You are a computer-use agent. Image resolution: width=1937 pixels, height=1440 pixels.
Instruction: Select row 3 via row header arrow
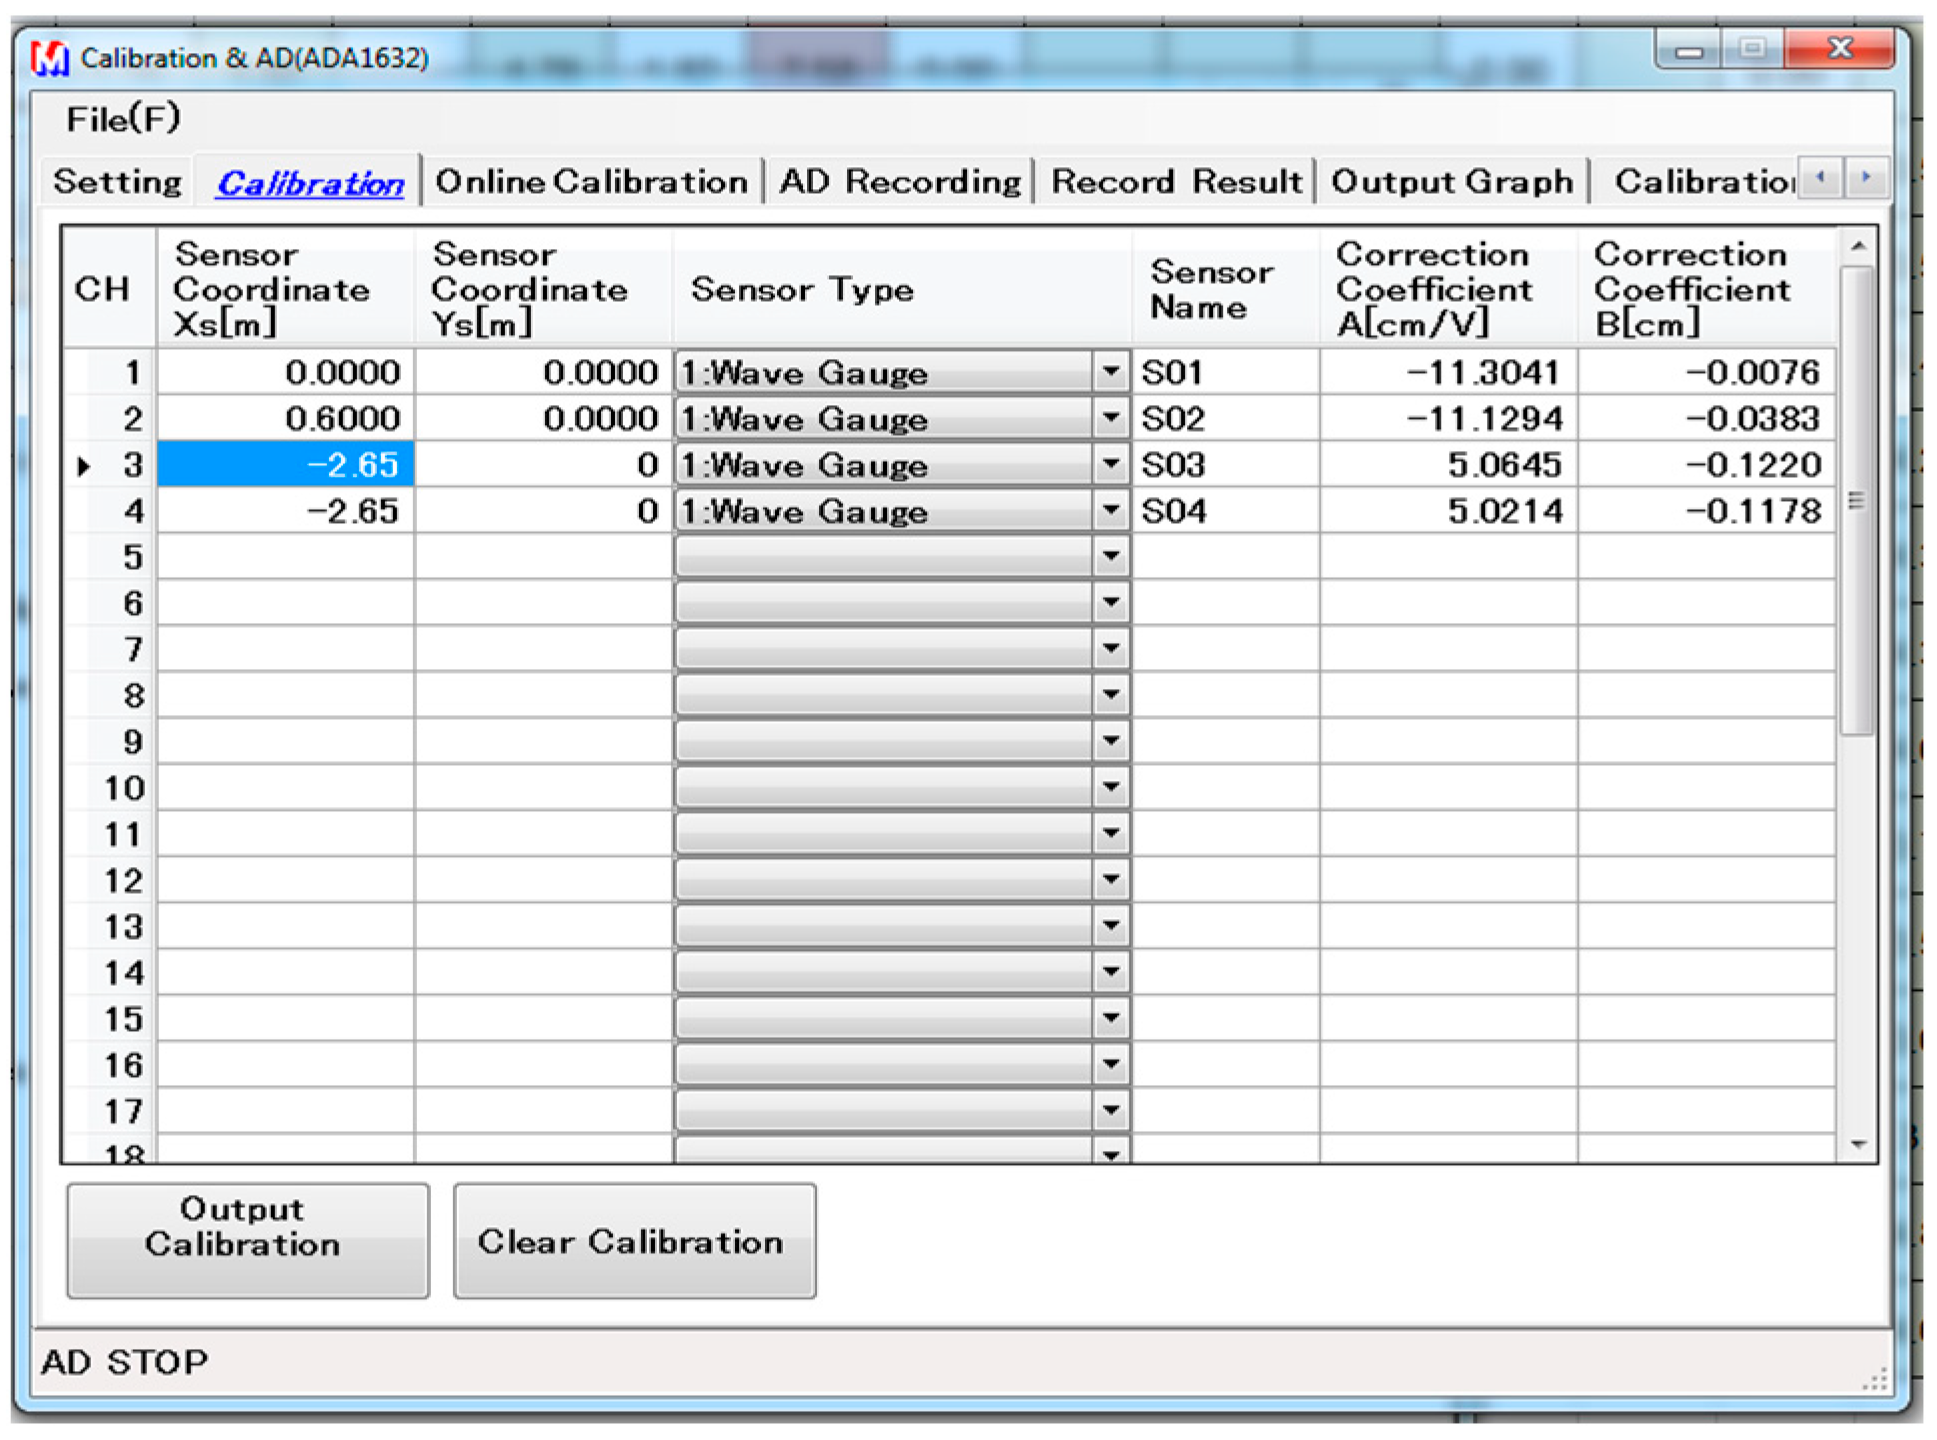pos(85,466)
